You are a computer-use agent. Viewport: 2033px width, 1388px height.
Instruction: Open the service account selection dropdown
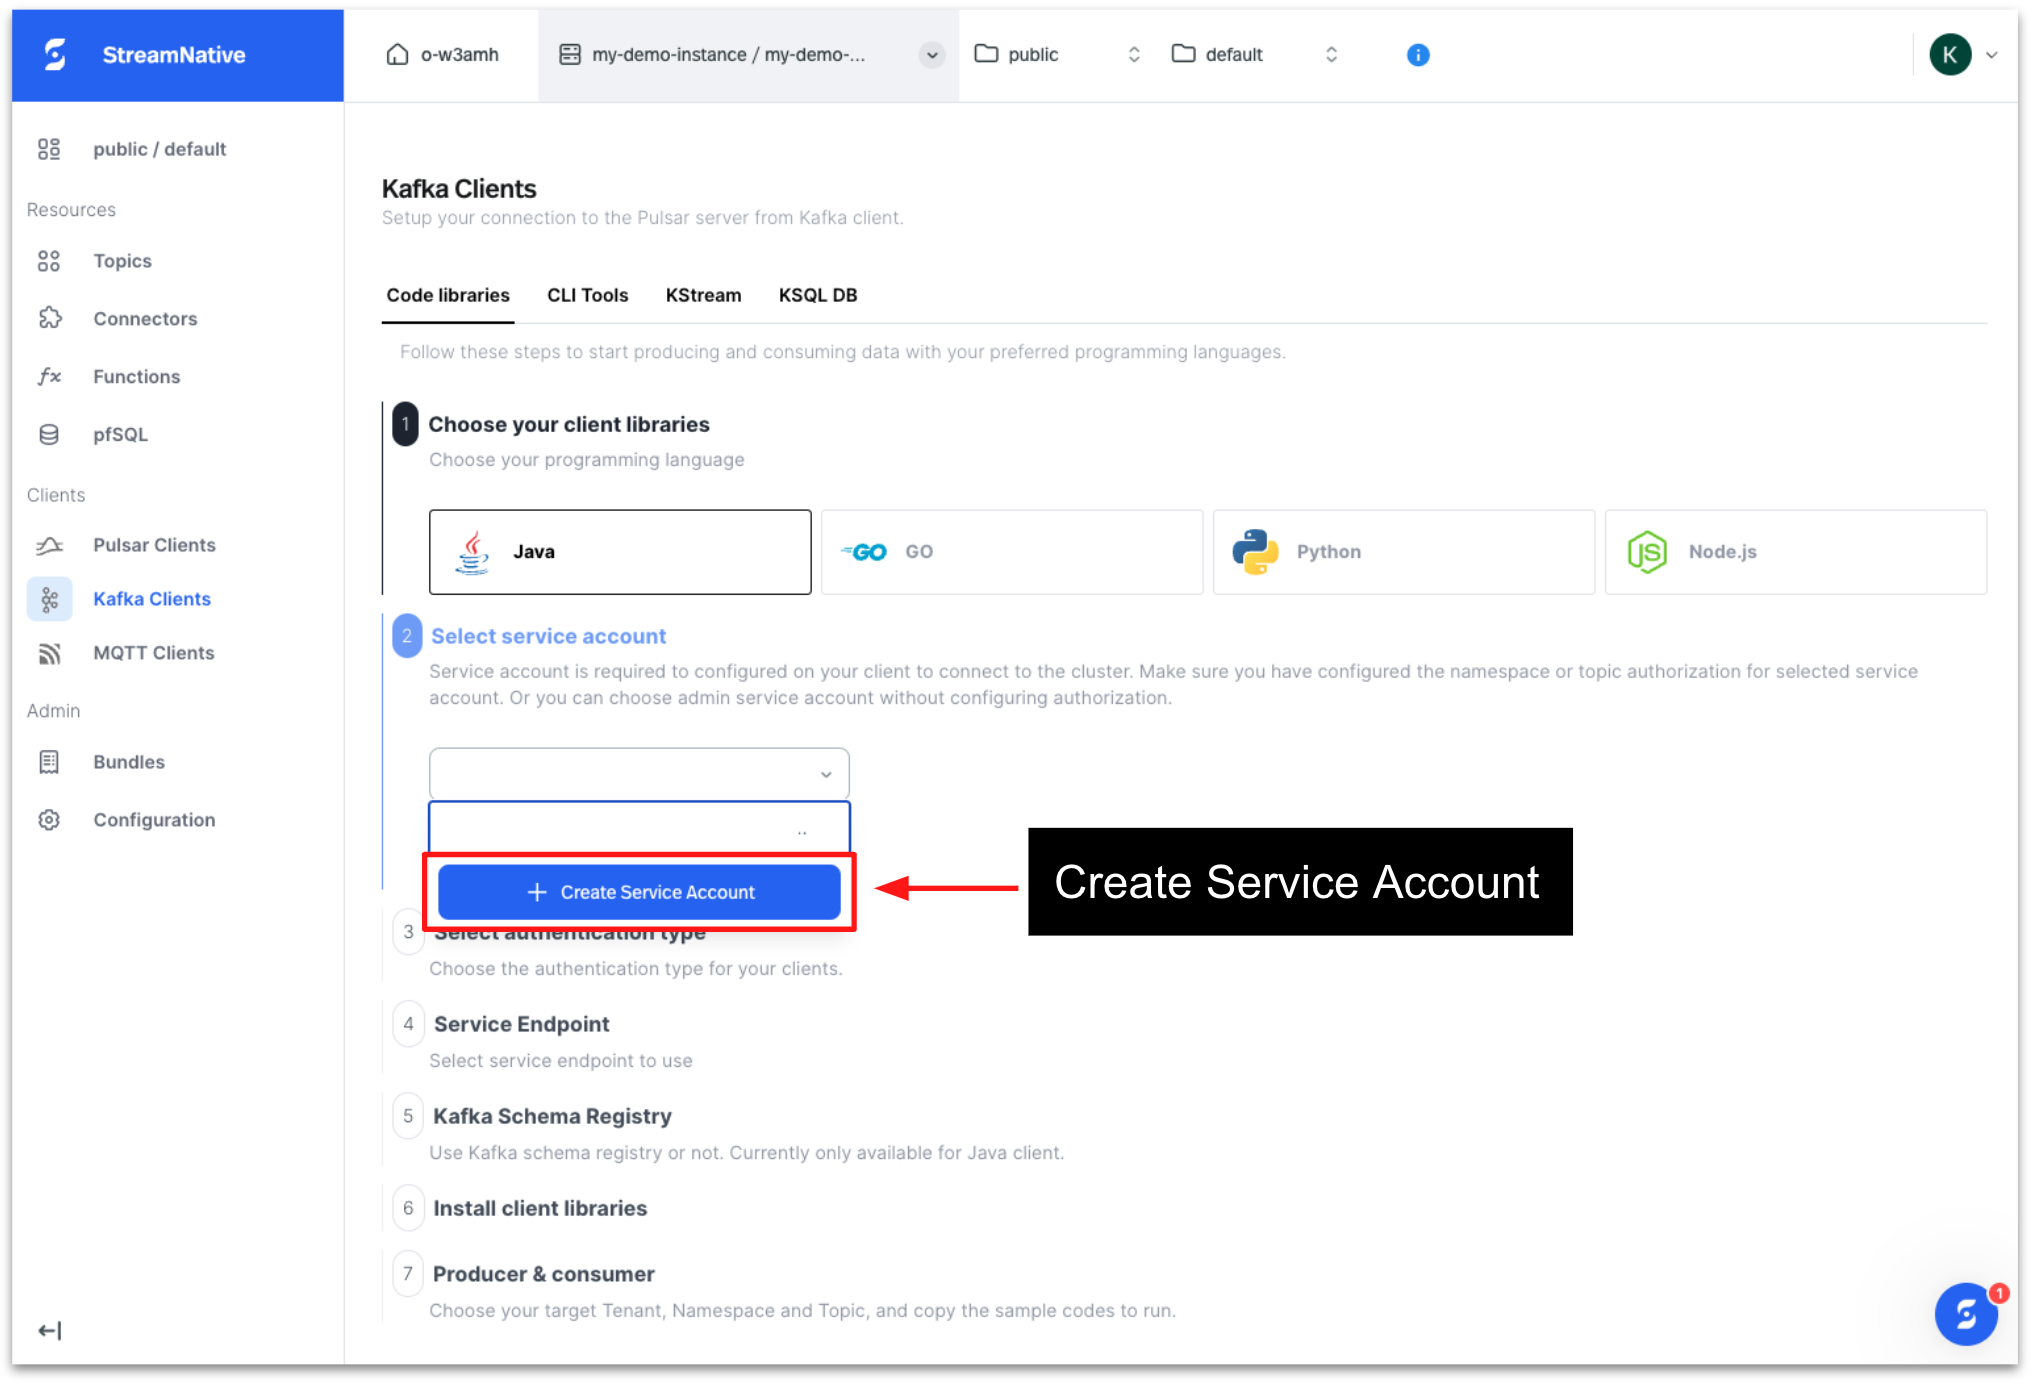tap(638, 773)
